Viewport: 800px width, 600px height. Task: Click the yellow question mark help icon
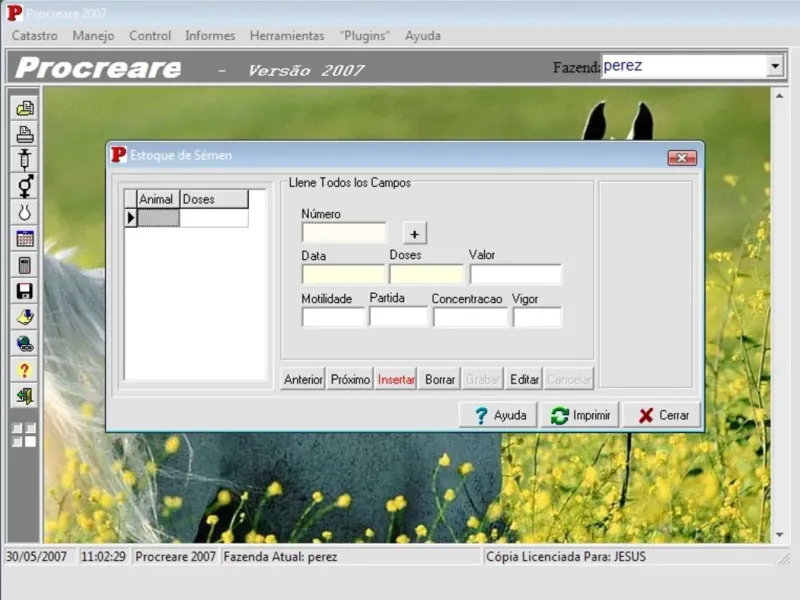pyautogui.click(x=24, y=370)
